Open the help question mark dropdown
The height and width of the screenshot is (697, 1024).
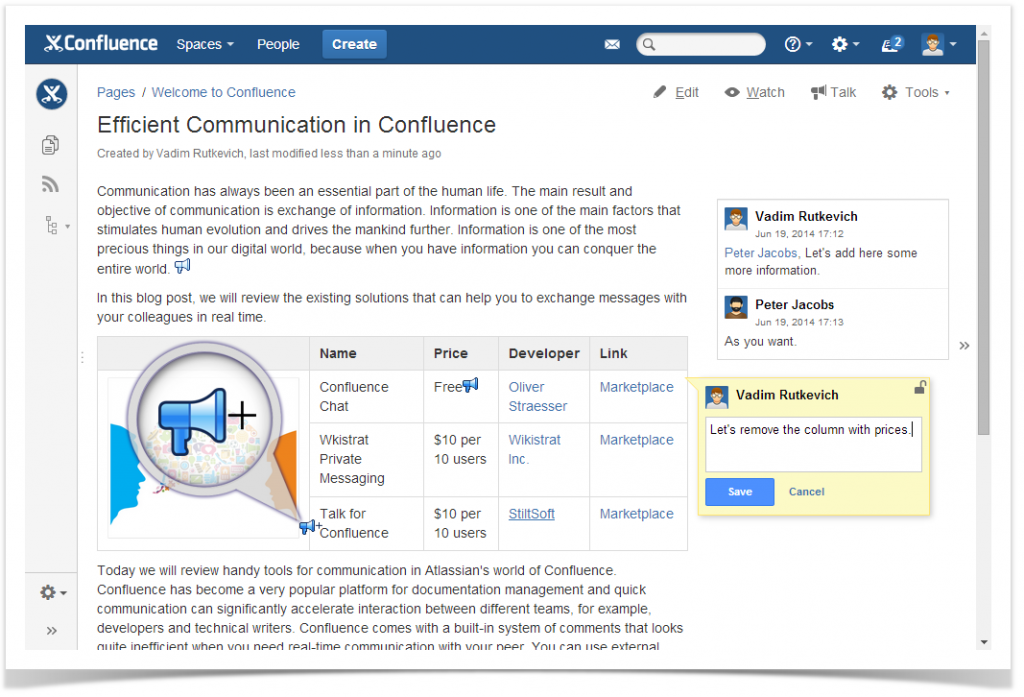pyautogui.click(x=793, y=44)
